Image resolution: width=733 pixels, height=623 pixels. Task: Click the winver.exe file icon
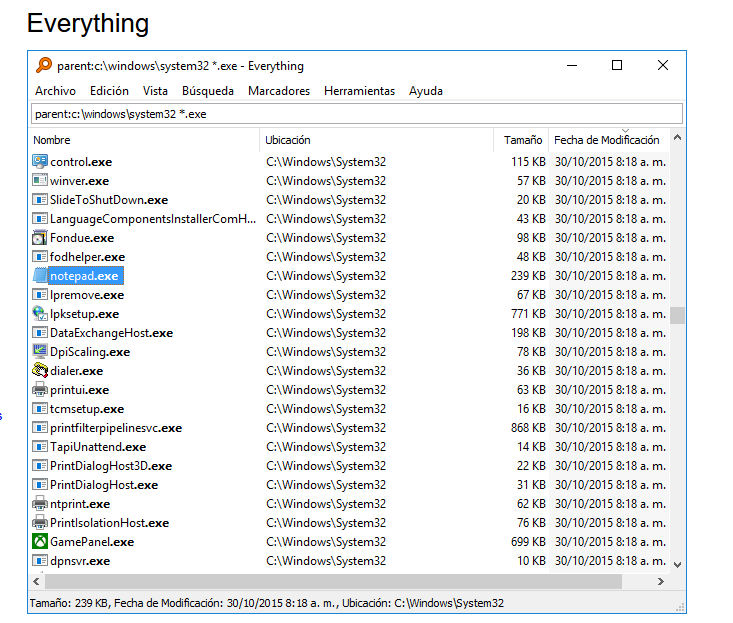[40, 180]
